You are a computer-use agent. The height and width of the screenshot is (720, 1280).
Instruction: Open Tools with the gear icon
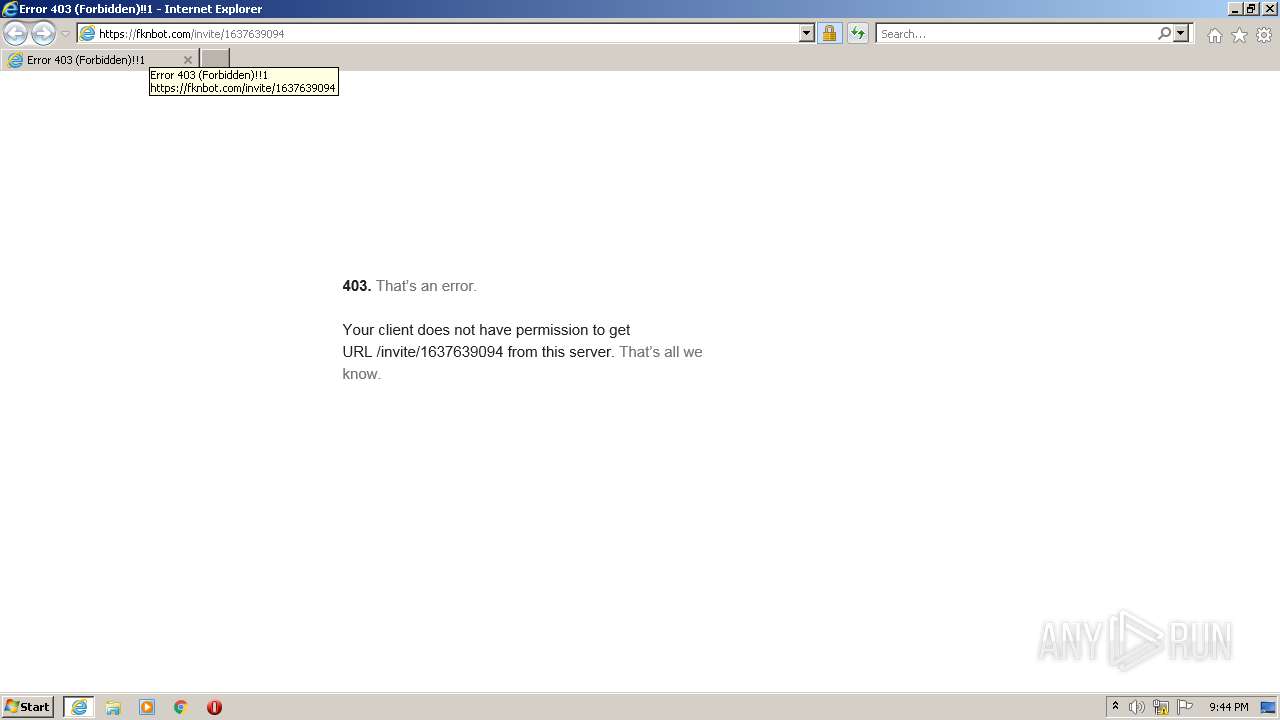(x=1264, y=35)
